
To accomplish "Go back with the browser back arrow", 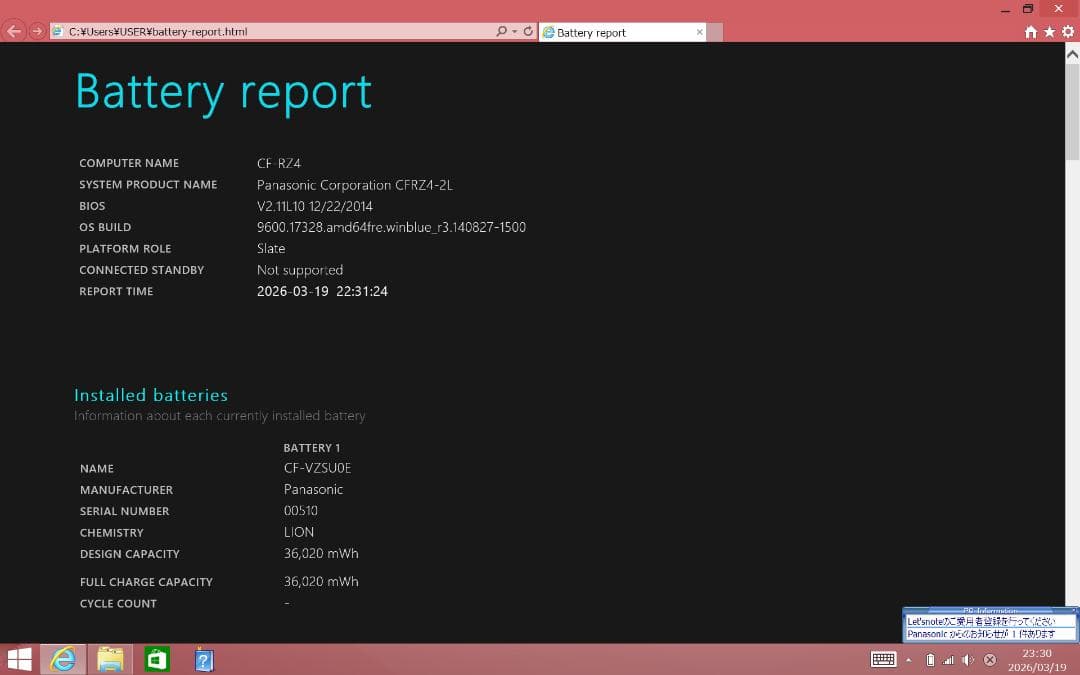I will point(14,31).
